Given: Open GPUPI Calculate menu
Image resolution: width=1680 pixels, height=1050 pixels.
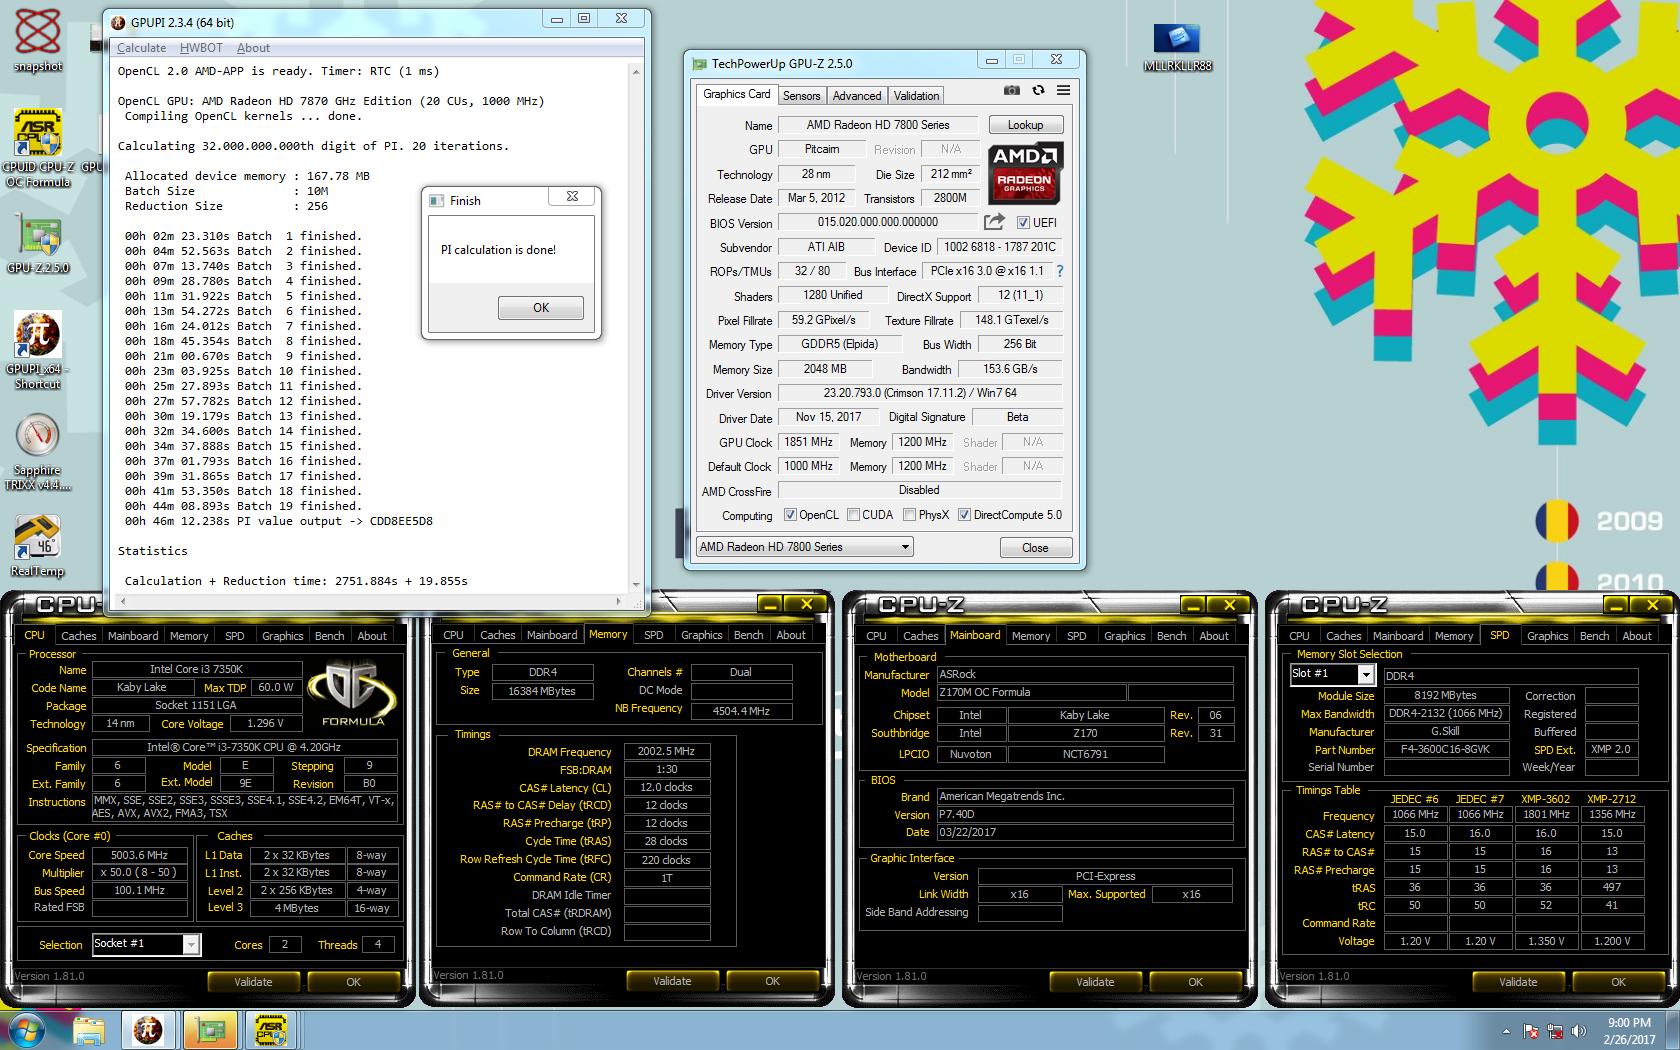Looking at the screenshot, I should coord(141,48).
